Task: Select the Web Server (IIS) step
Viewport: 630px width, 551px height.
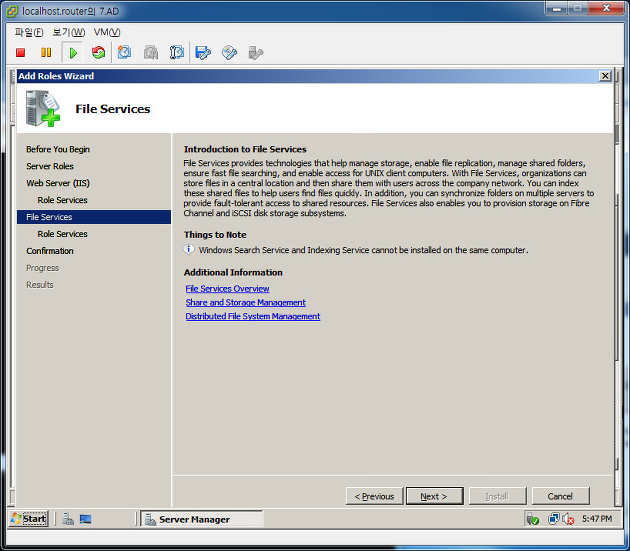Action: coord(58,183)
